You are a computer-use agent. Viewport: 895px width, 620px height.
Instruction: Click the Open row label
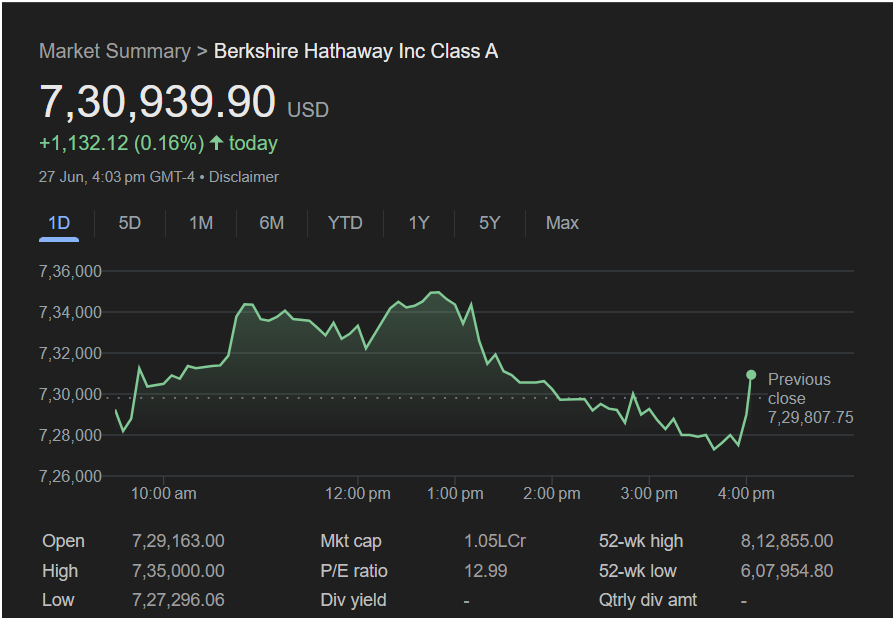tap(63, 541)
